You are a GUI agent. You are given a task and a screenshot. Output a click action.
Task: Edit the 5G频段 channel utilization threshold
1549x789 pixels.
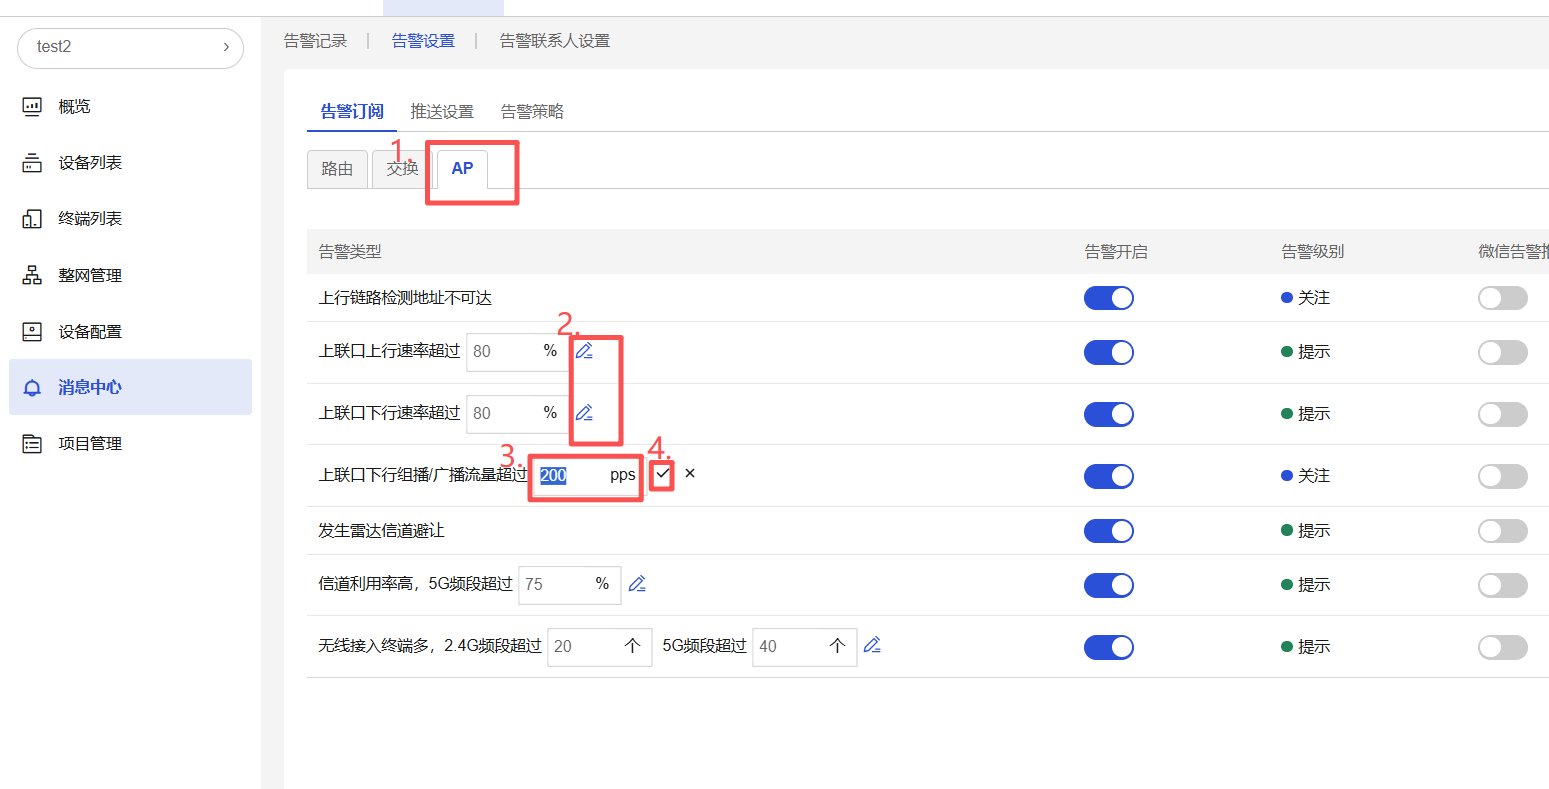pos(637,584)
